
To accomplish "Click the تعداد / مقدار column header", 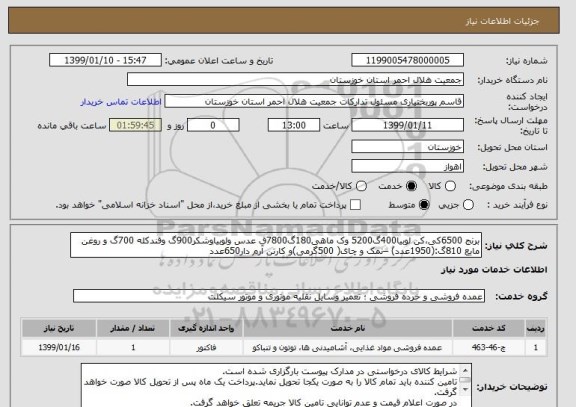I will click(133, 328).
